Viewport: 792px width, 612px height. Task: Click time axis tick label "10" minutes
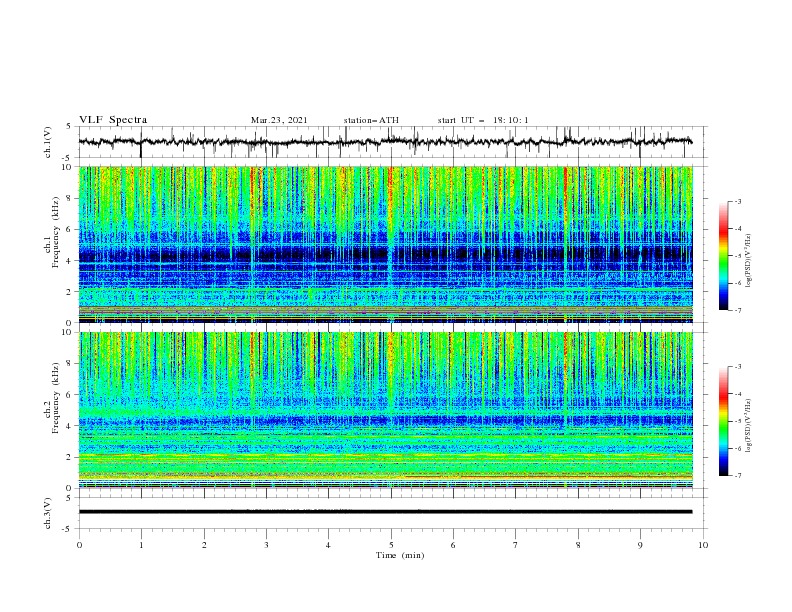(703, 545)
